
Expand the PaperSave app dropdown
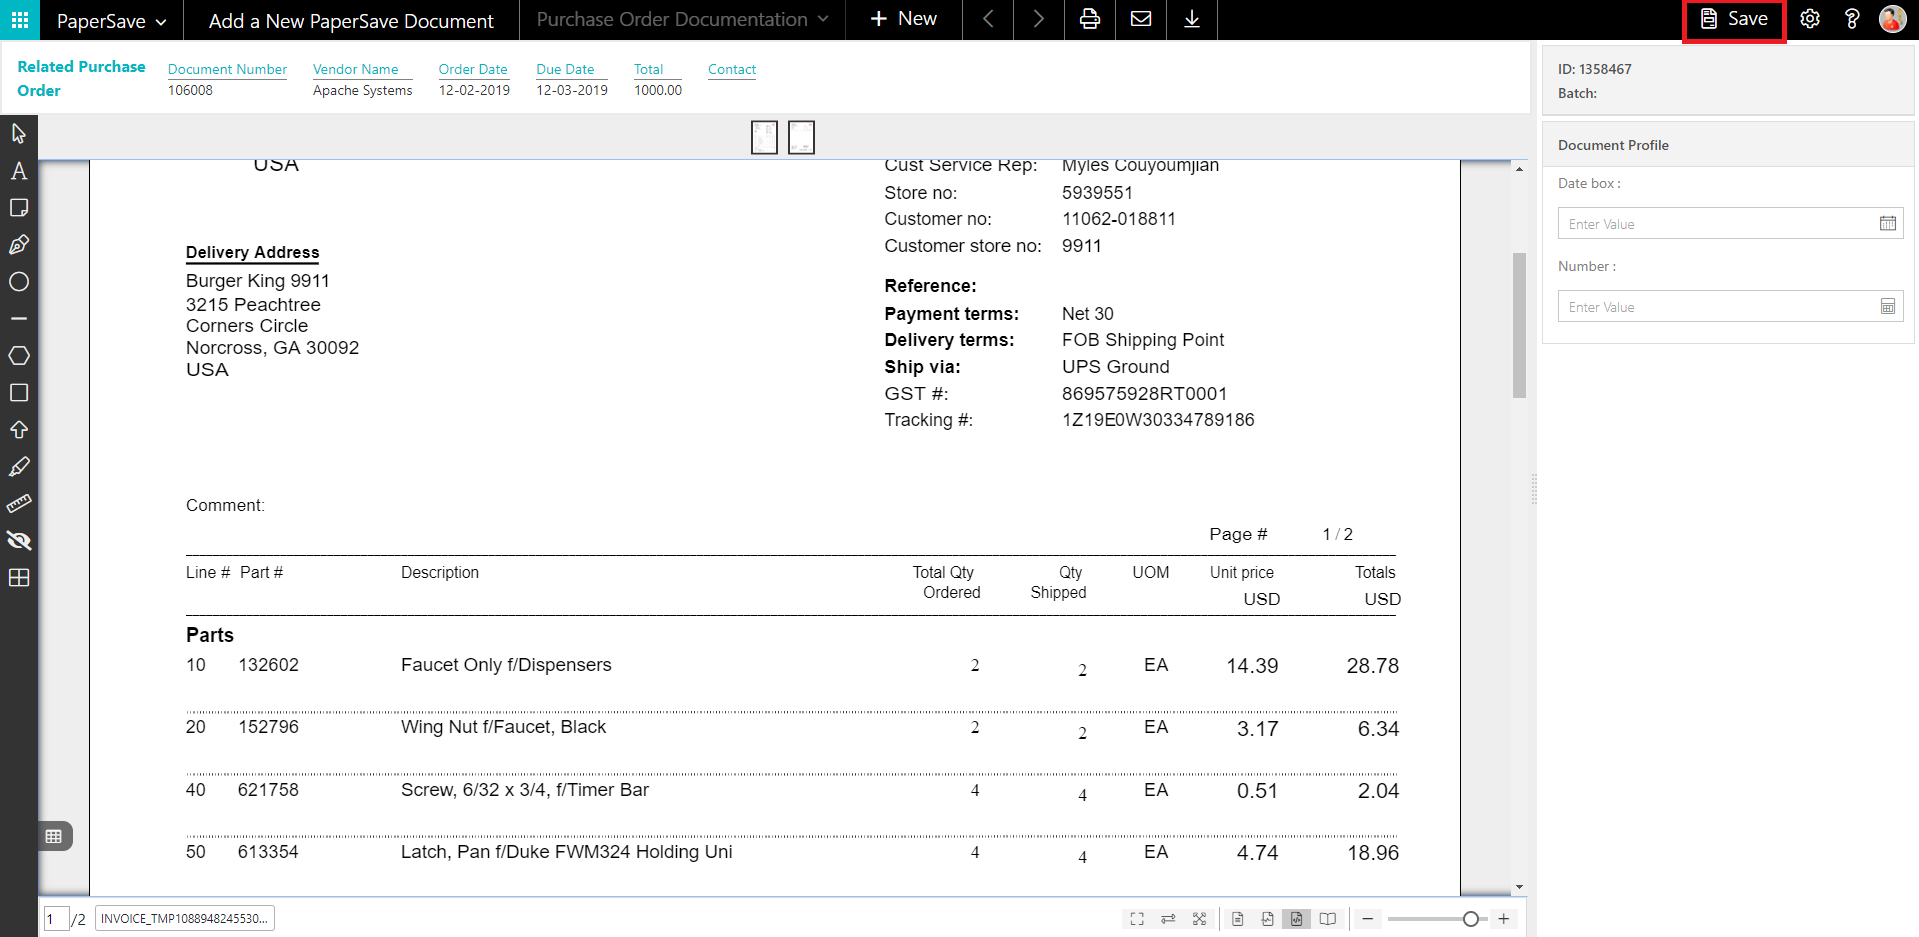[111, 20]
